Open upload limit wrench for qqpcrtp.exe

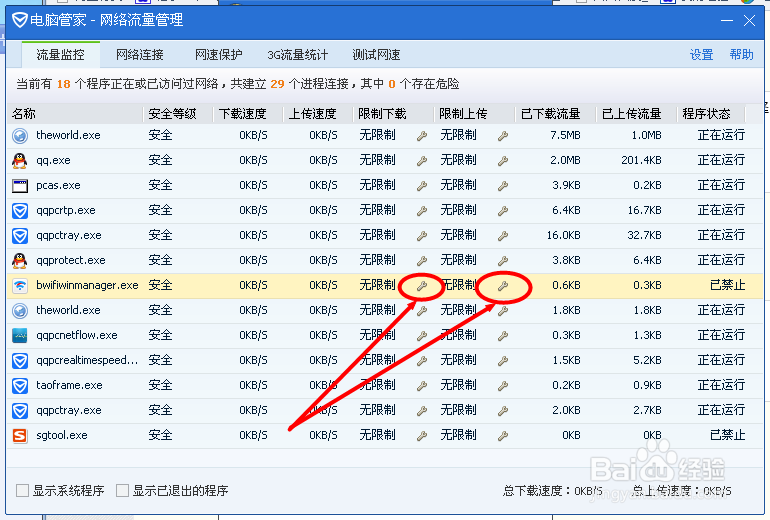(x=503, y=211)
